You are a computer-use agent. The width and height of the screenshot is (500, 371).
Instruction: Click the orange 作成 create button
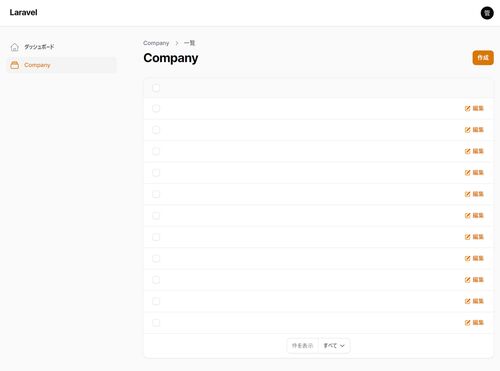coord(483,58)
